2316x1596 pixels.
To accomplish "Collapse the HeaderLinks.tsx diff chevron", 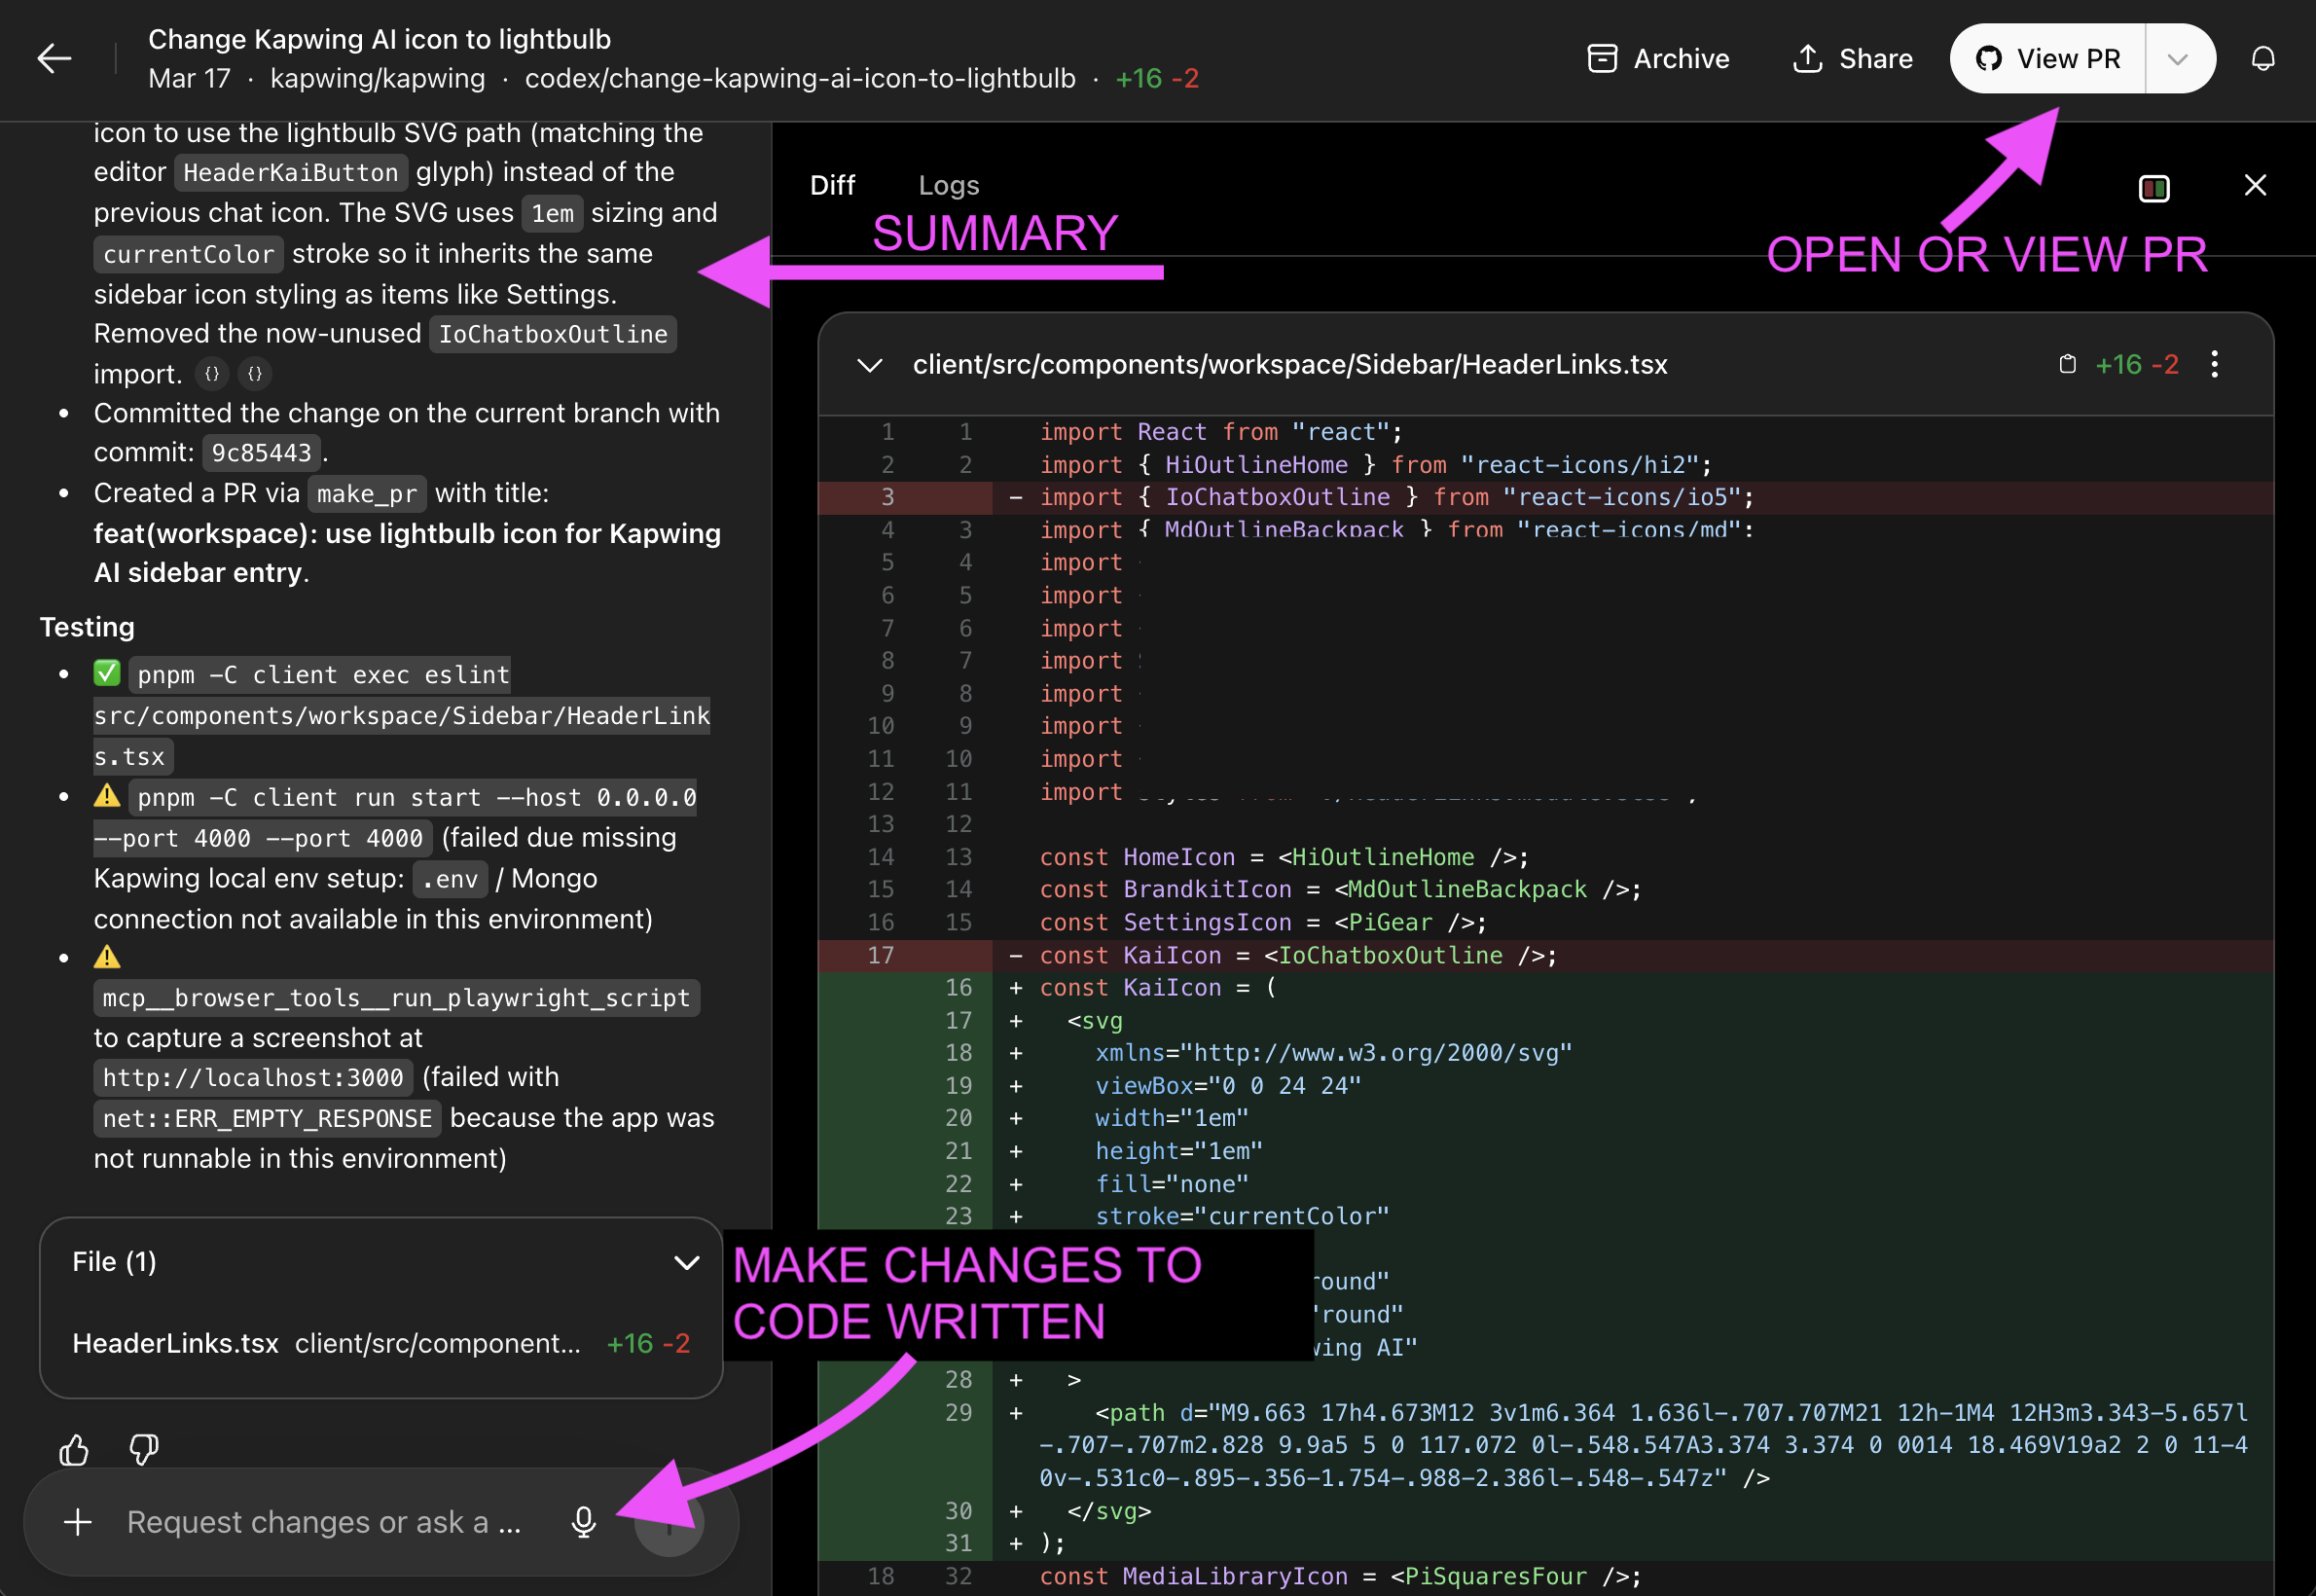I will pos(869,365).
